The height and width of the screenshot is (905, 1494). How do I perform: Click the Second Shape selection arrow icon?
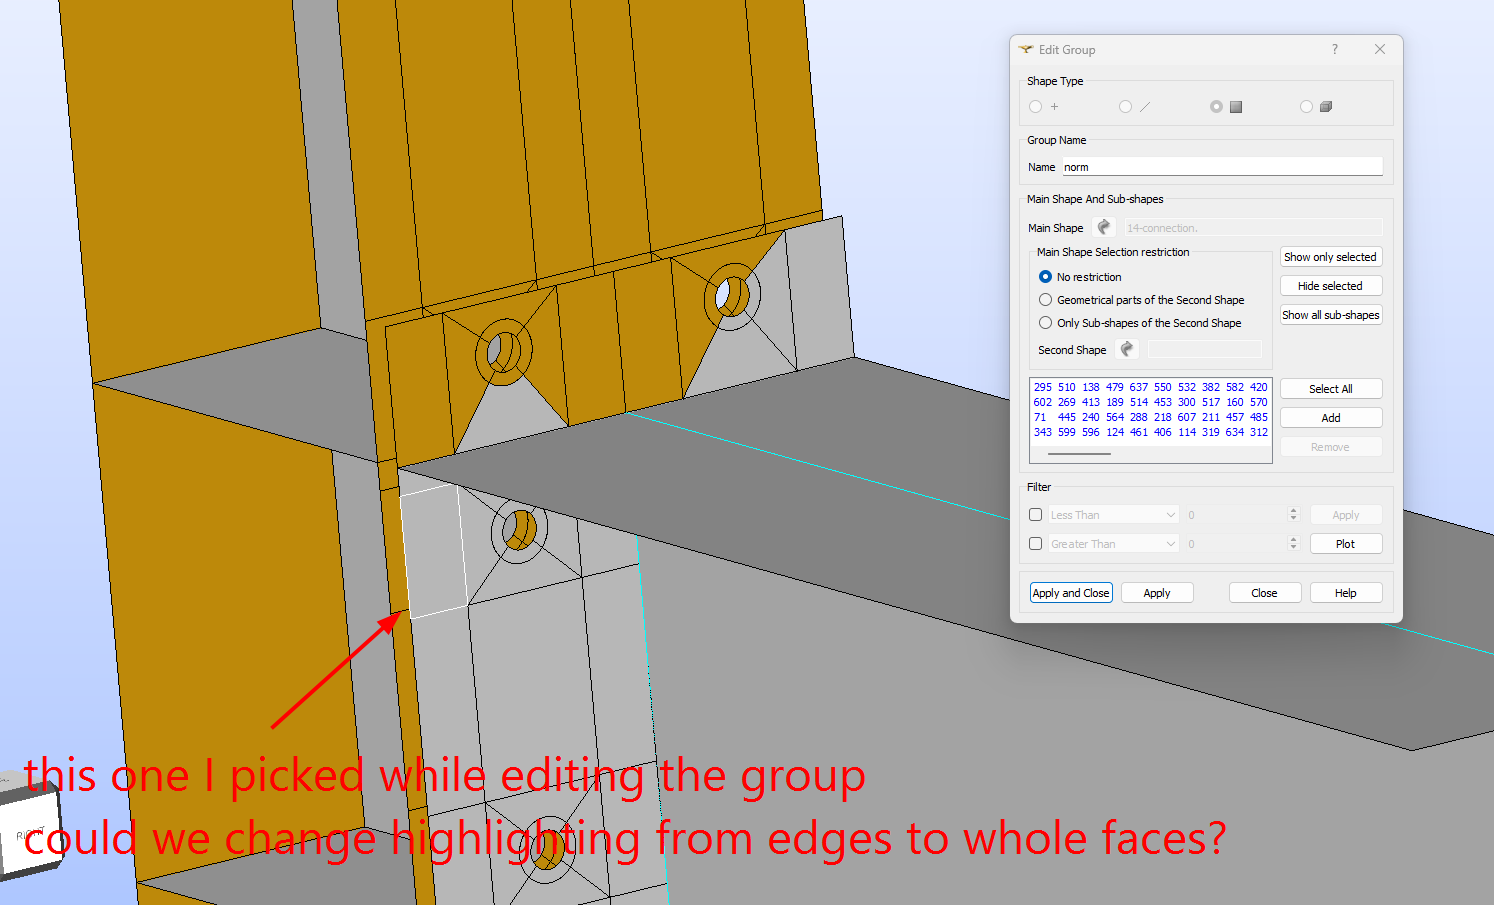[x=1127, y=350]
